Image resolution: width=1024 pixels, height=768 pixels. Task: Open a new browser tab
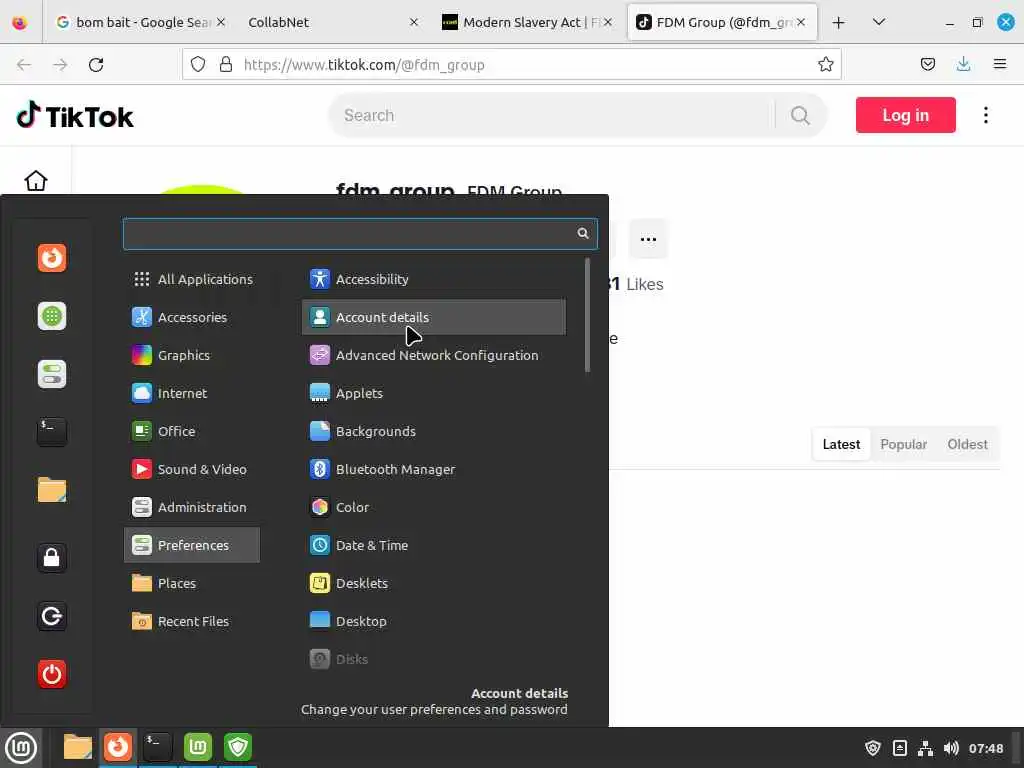tap(839, 22)
